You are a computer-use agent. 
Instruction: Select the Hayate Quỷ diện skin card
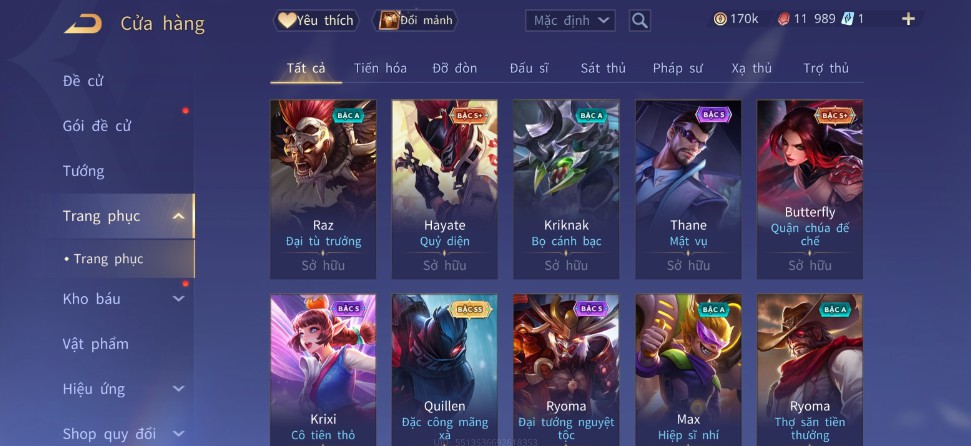(x=445, y=190)
